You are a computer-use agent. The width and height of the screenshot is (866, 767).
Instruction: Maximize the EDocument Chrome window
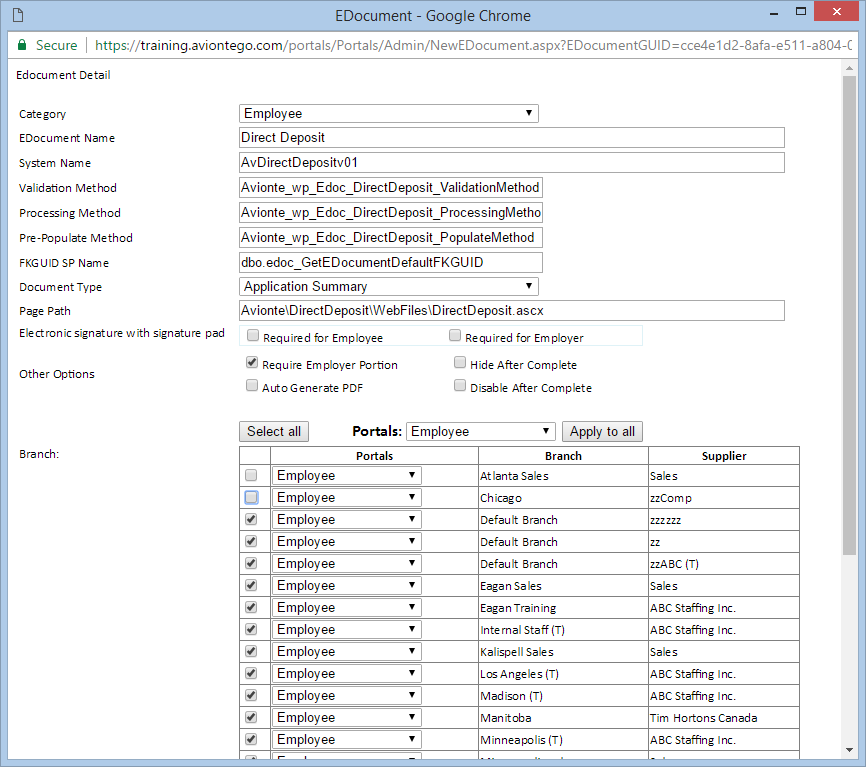801,12
